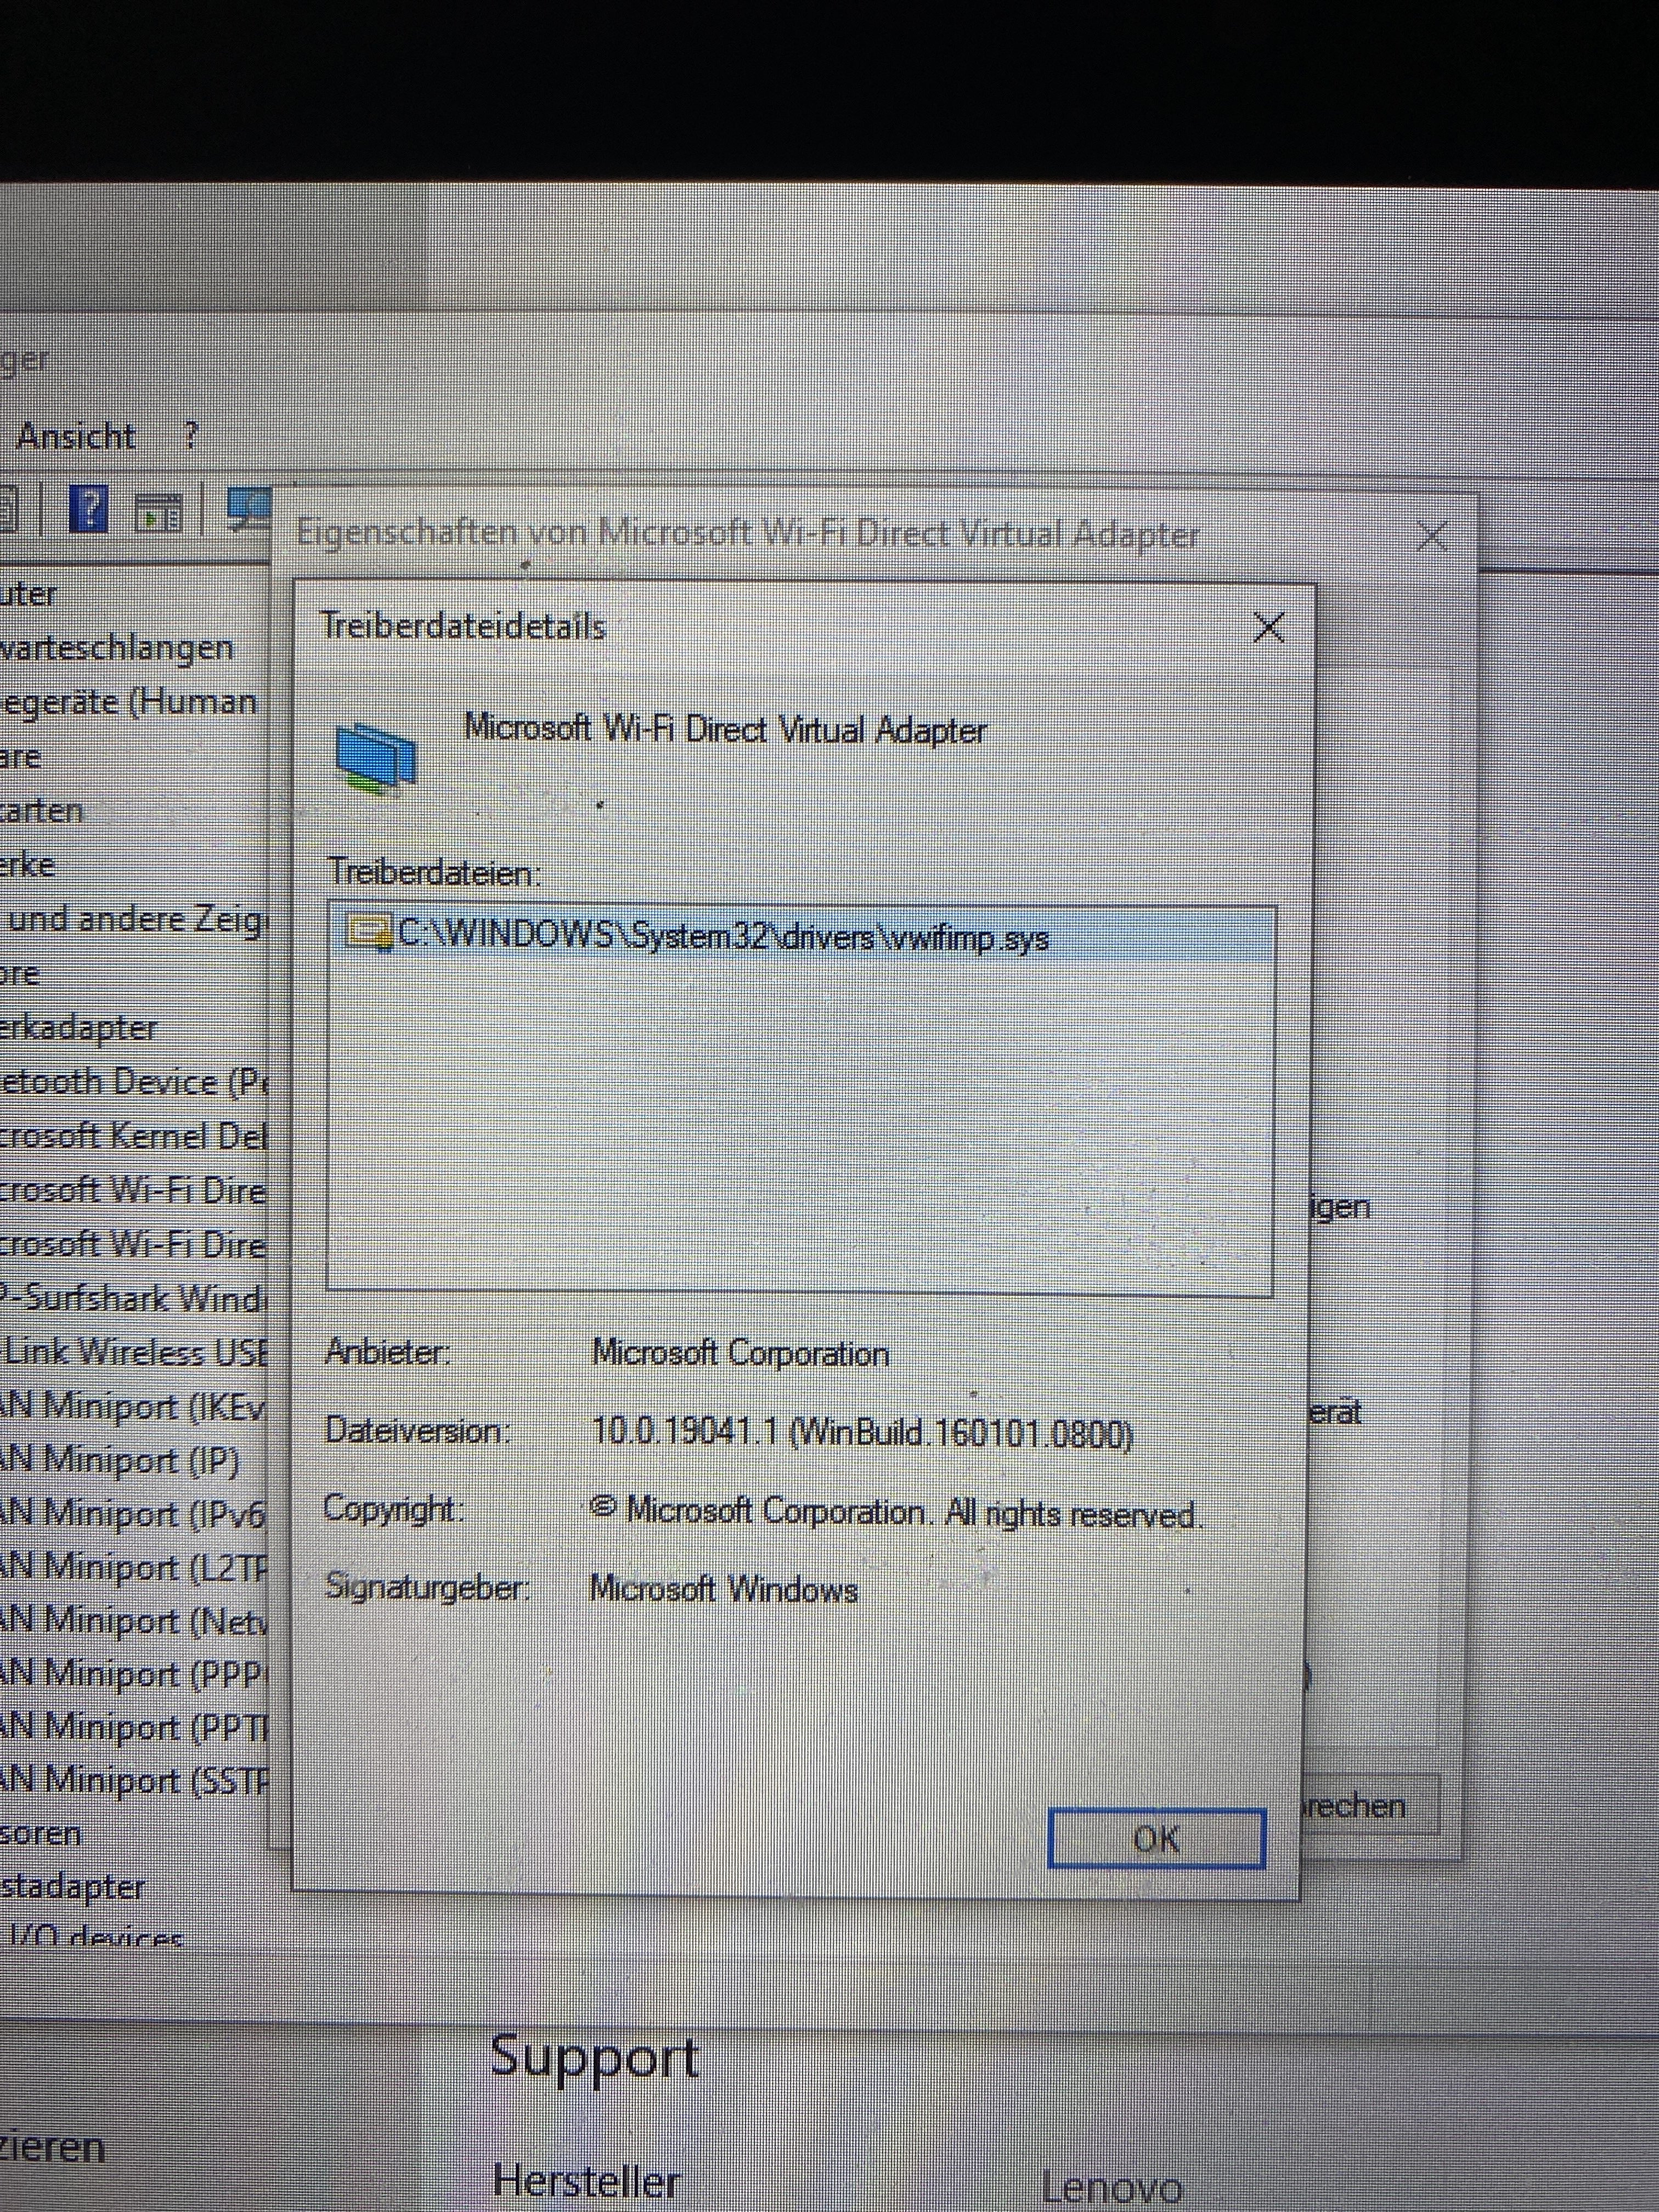Select the Grafikkarten category in the tree
Viewport: 1659px width, 2212px height.
click(41, 810)
